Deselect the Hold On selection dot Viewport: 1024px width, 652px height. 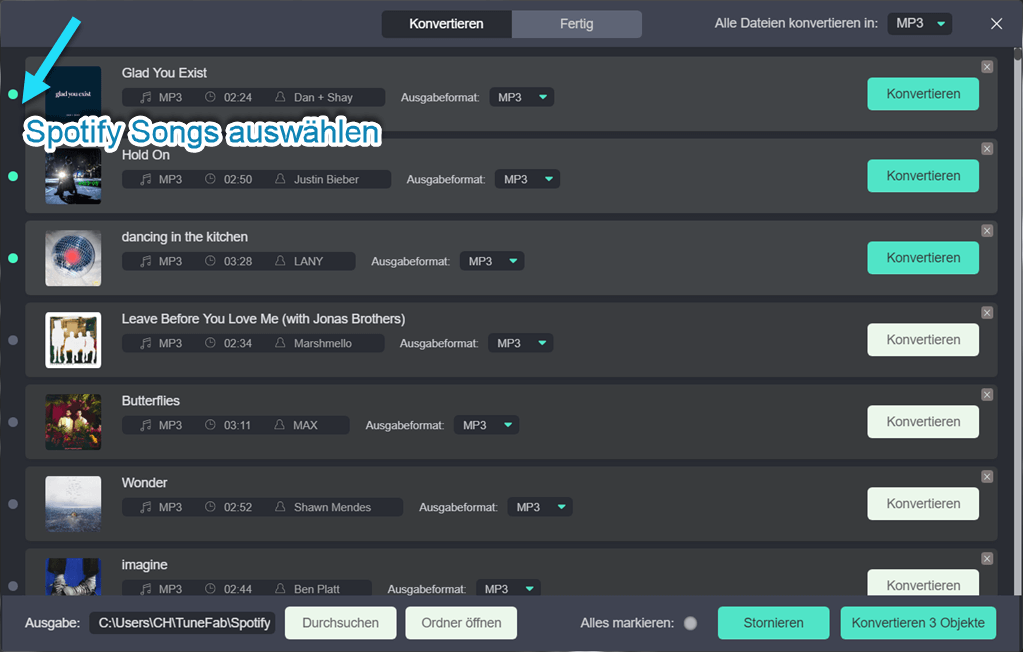[x=13, y=176]
